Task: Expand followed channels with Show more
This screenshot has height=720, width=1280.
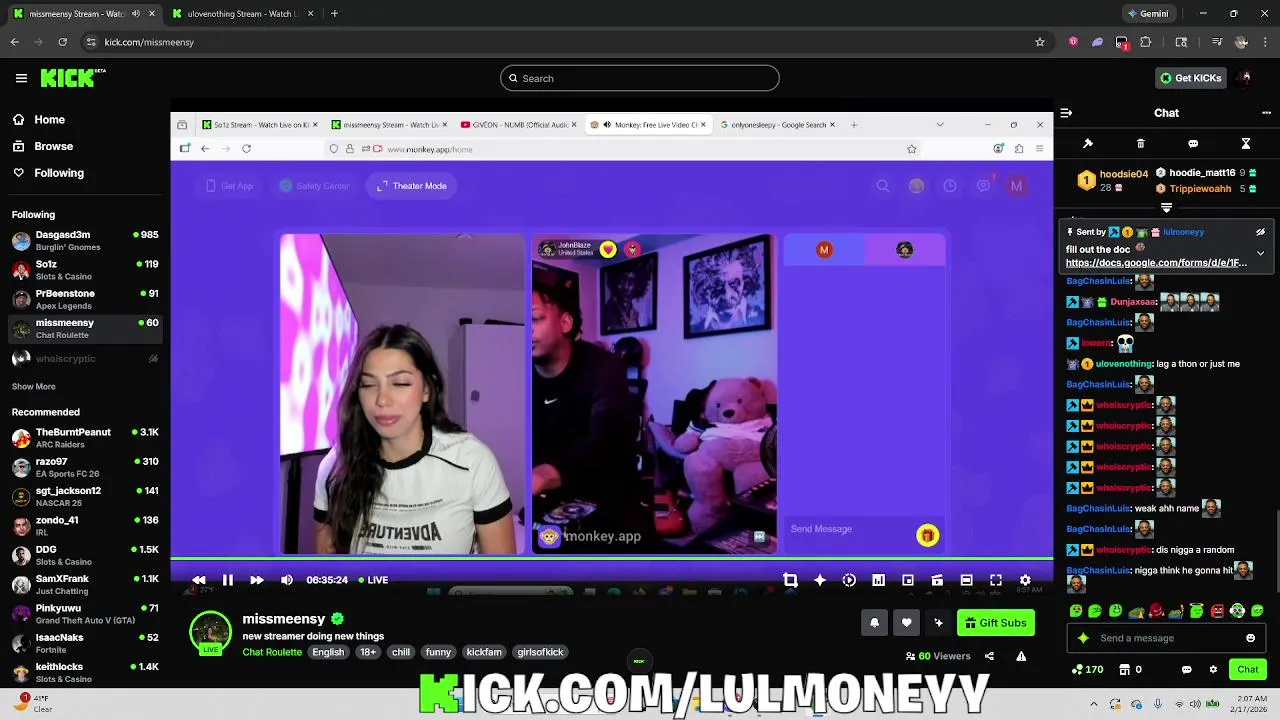Action: pyautogui.click(x=34, y=387)
